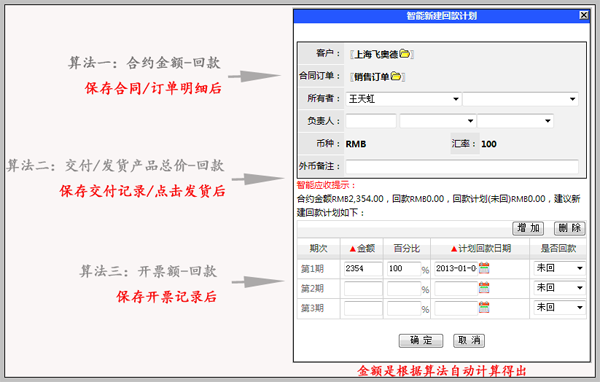
Task: Click the 金额 column header
Action: (362, 248)
